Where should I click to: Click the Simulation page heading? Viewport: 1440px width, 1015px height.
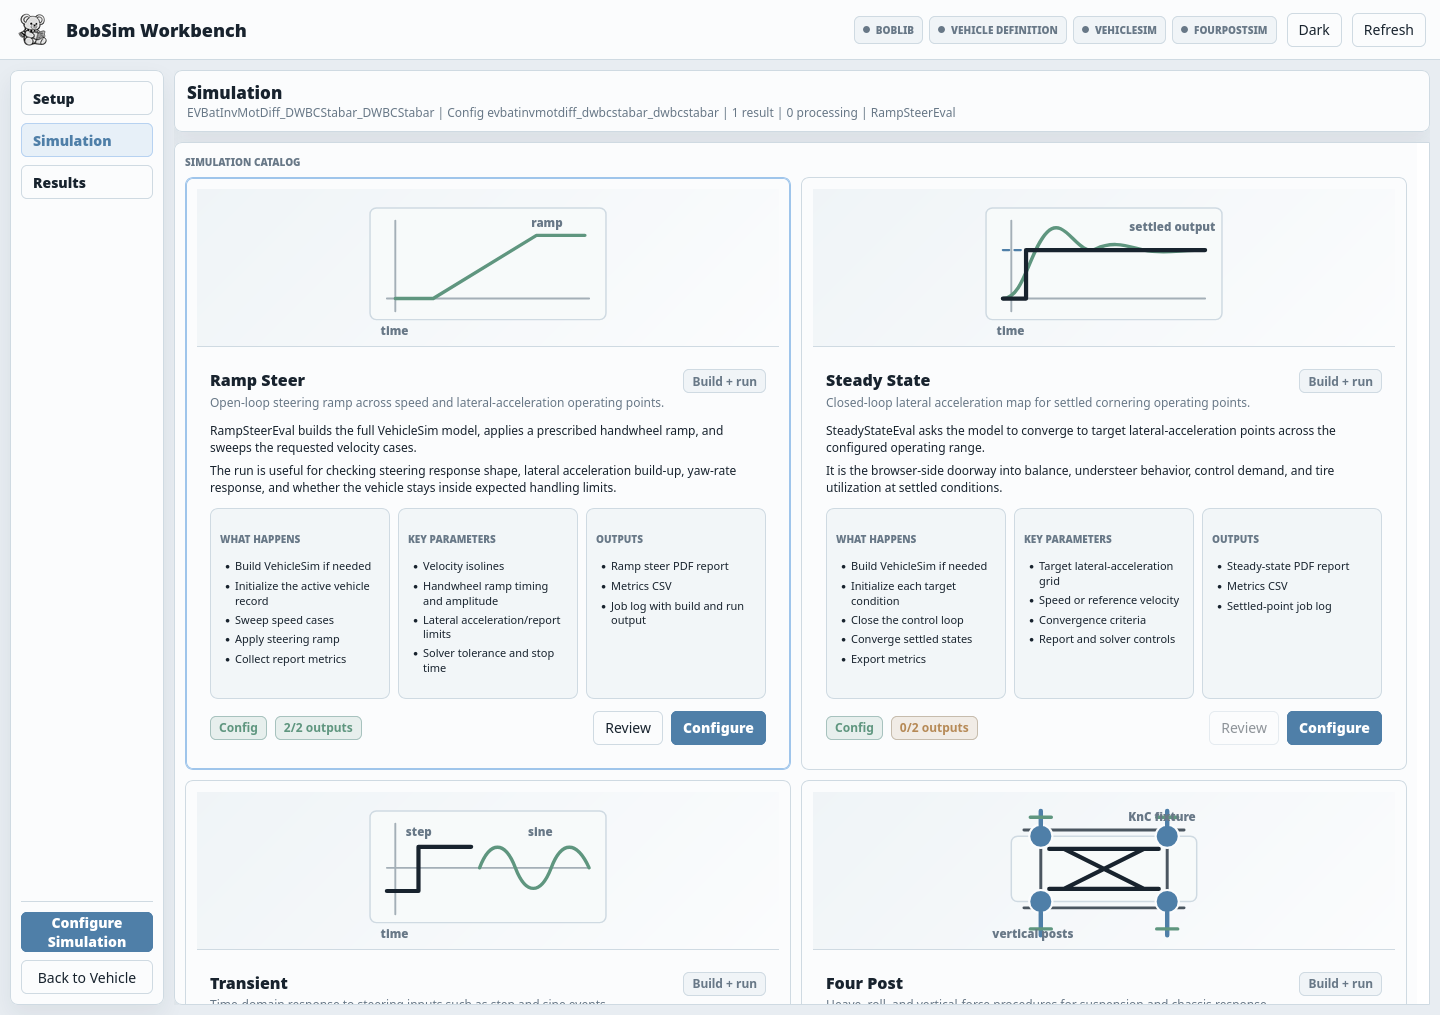click(234, 92)
